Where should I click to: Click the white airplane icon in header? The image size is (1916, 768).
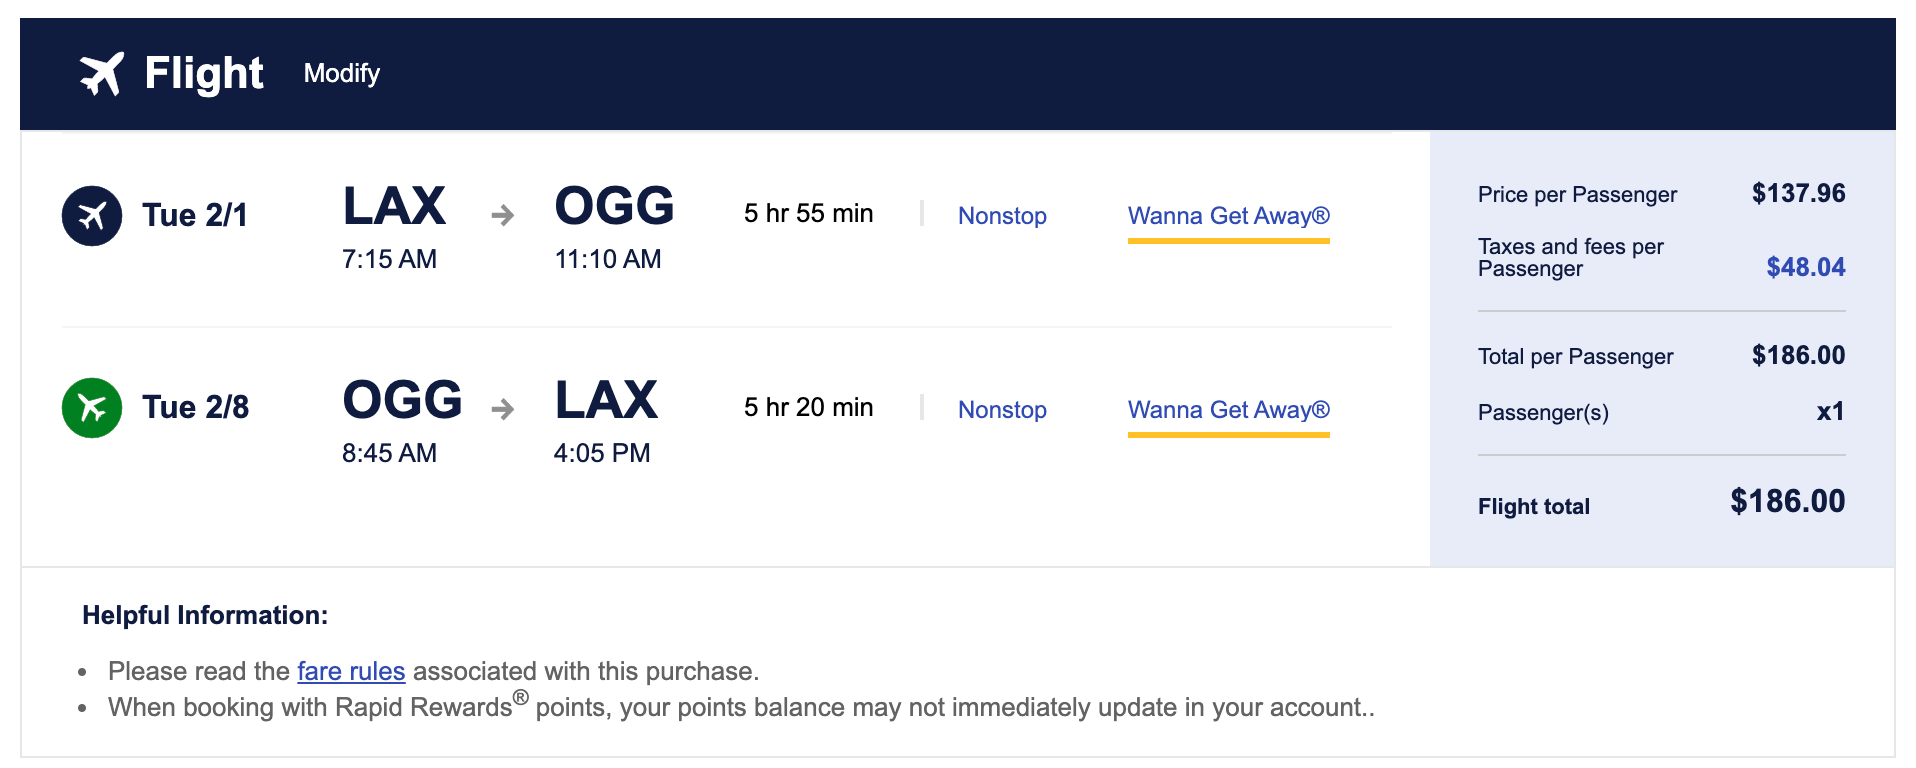101,73
